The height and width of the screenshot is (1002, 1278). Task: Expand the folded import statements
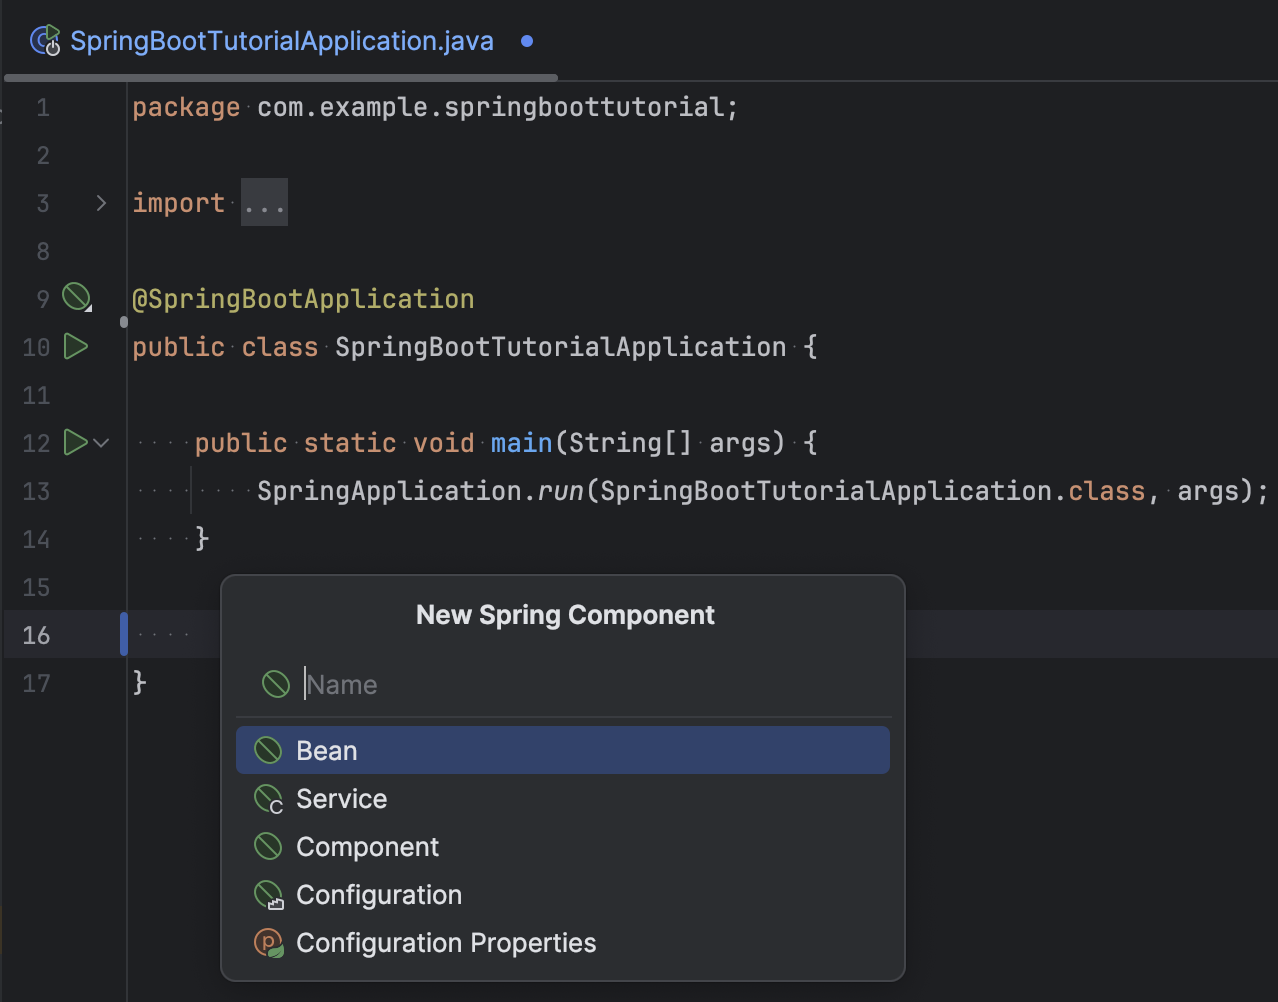[101, 203]
